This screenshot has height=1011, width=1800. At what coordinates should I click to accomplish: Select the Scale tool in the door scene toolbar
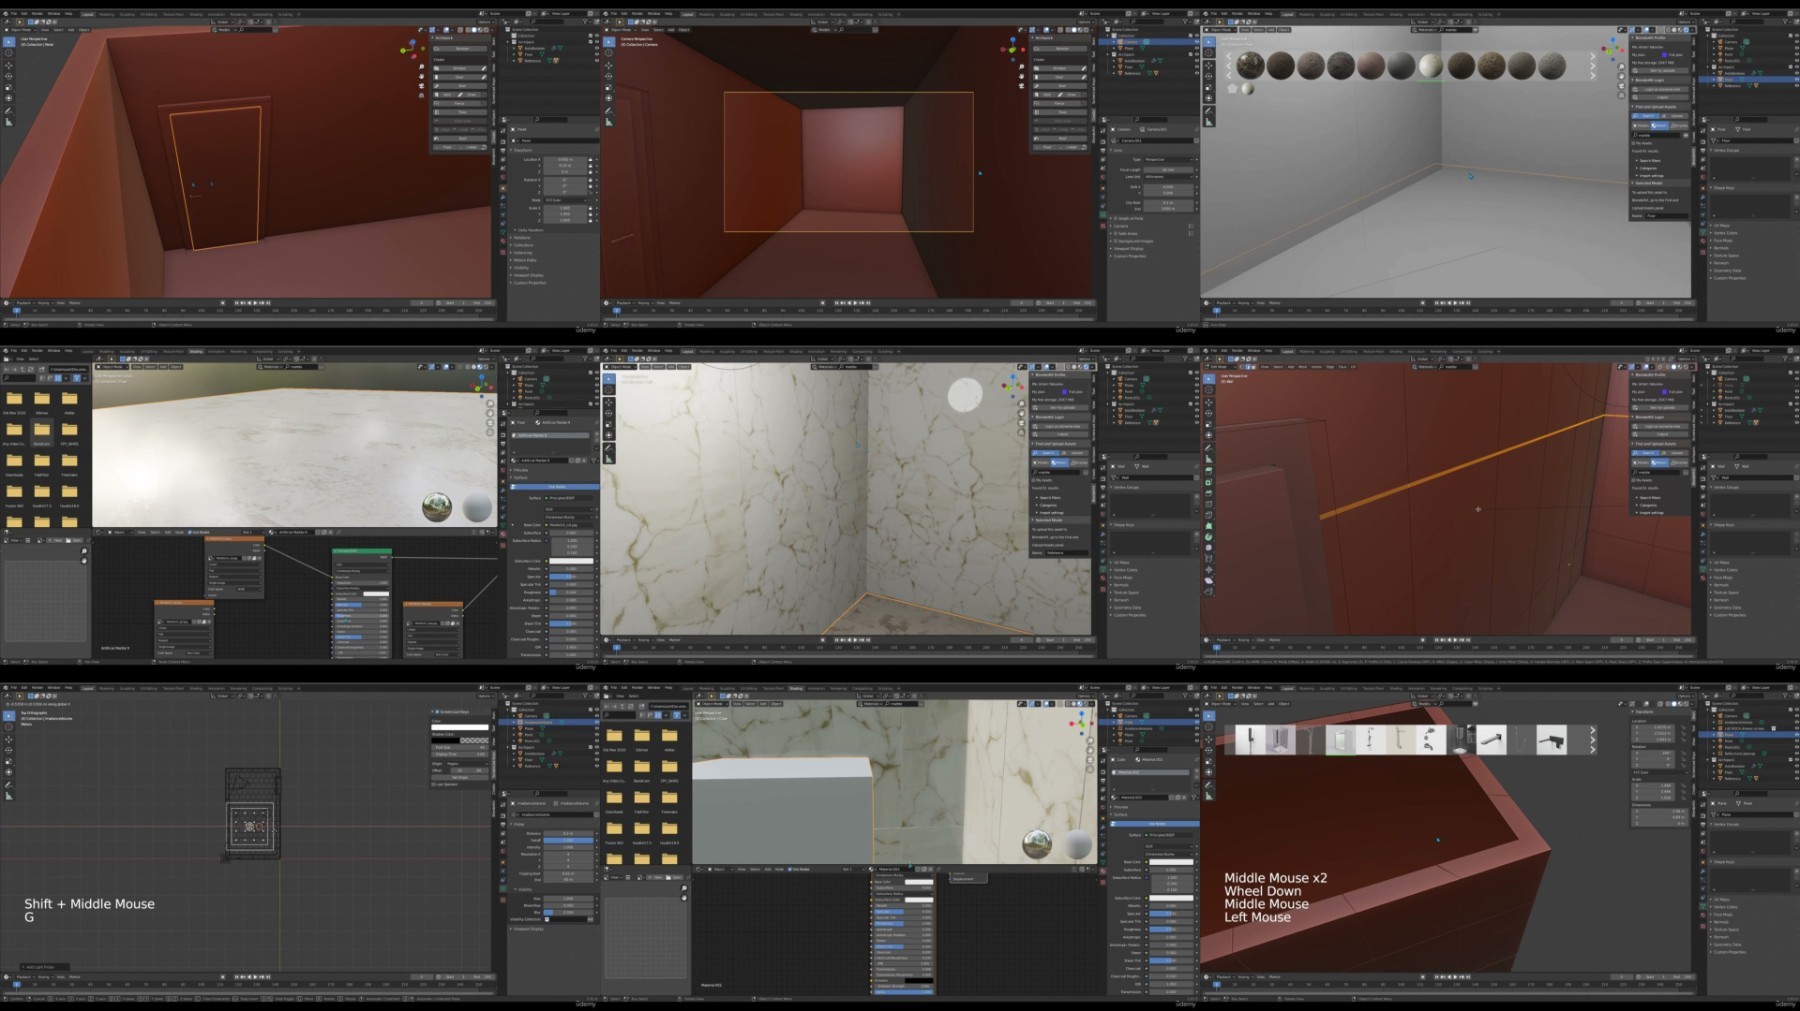click(9, 87)
